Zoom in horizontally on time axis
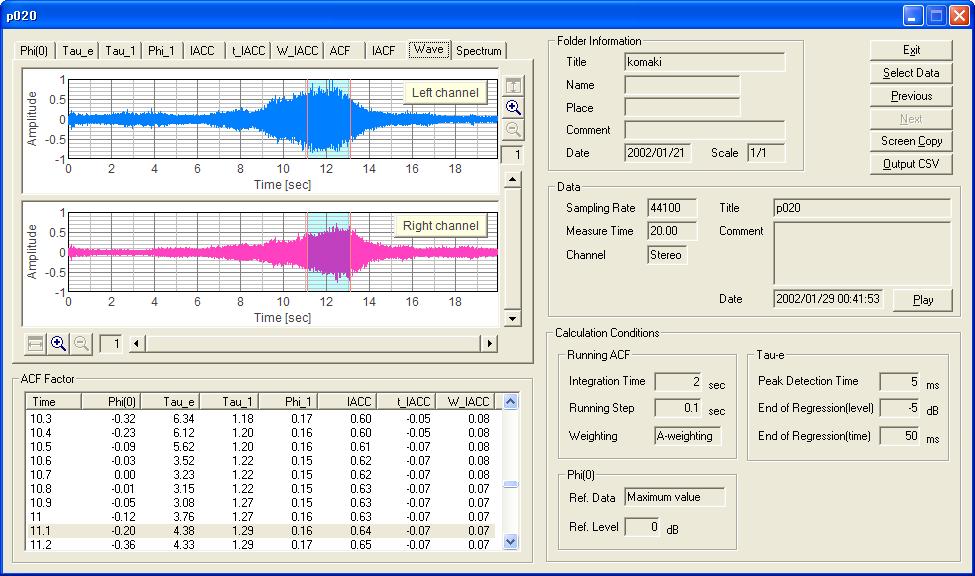Viewport: 975px width, 576px height. click(x=58, y=343)
